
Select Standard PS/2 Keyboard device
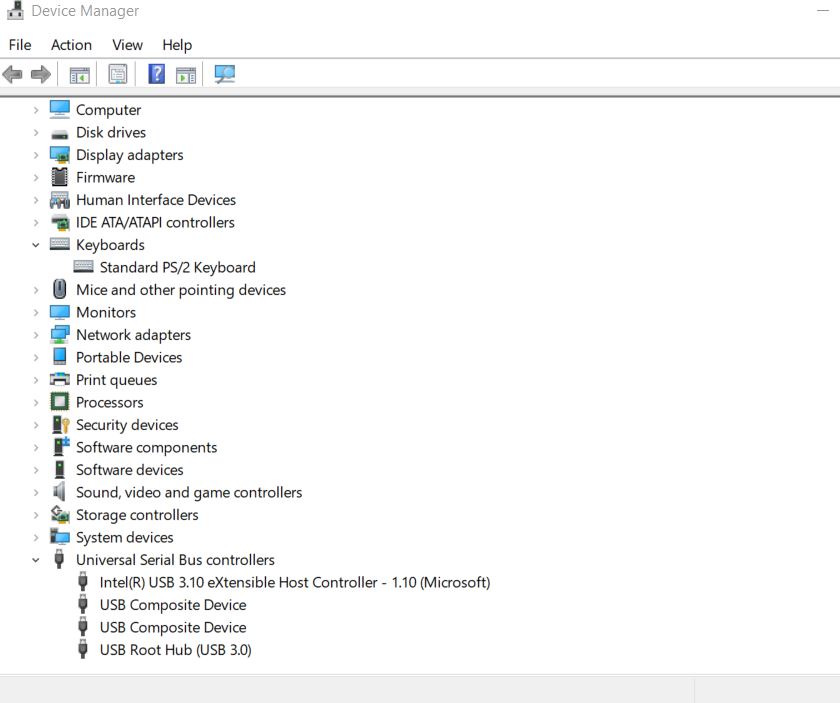click(x=177, y=267)
